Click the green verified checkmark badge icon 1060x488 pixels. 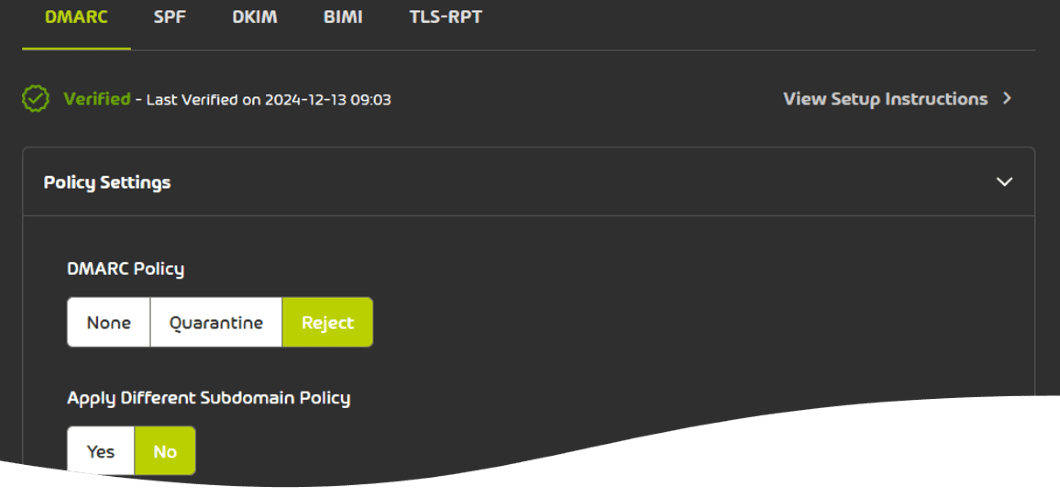click(x=36, y=99)
